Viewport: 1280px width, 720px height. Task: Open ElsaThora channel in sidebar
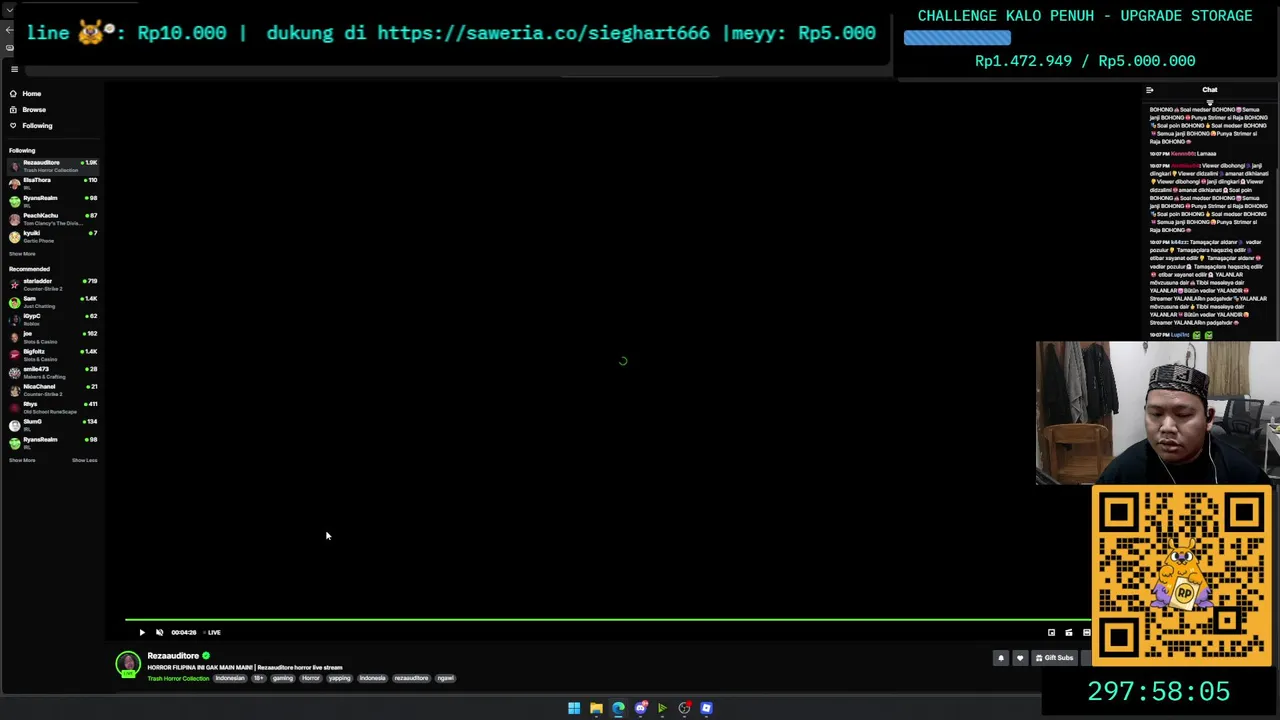[x=53, y=183]
